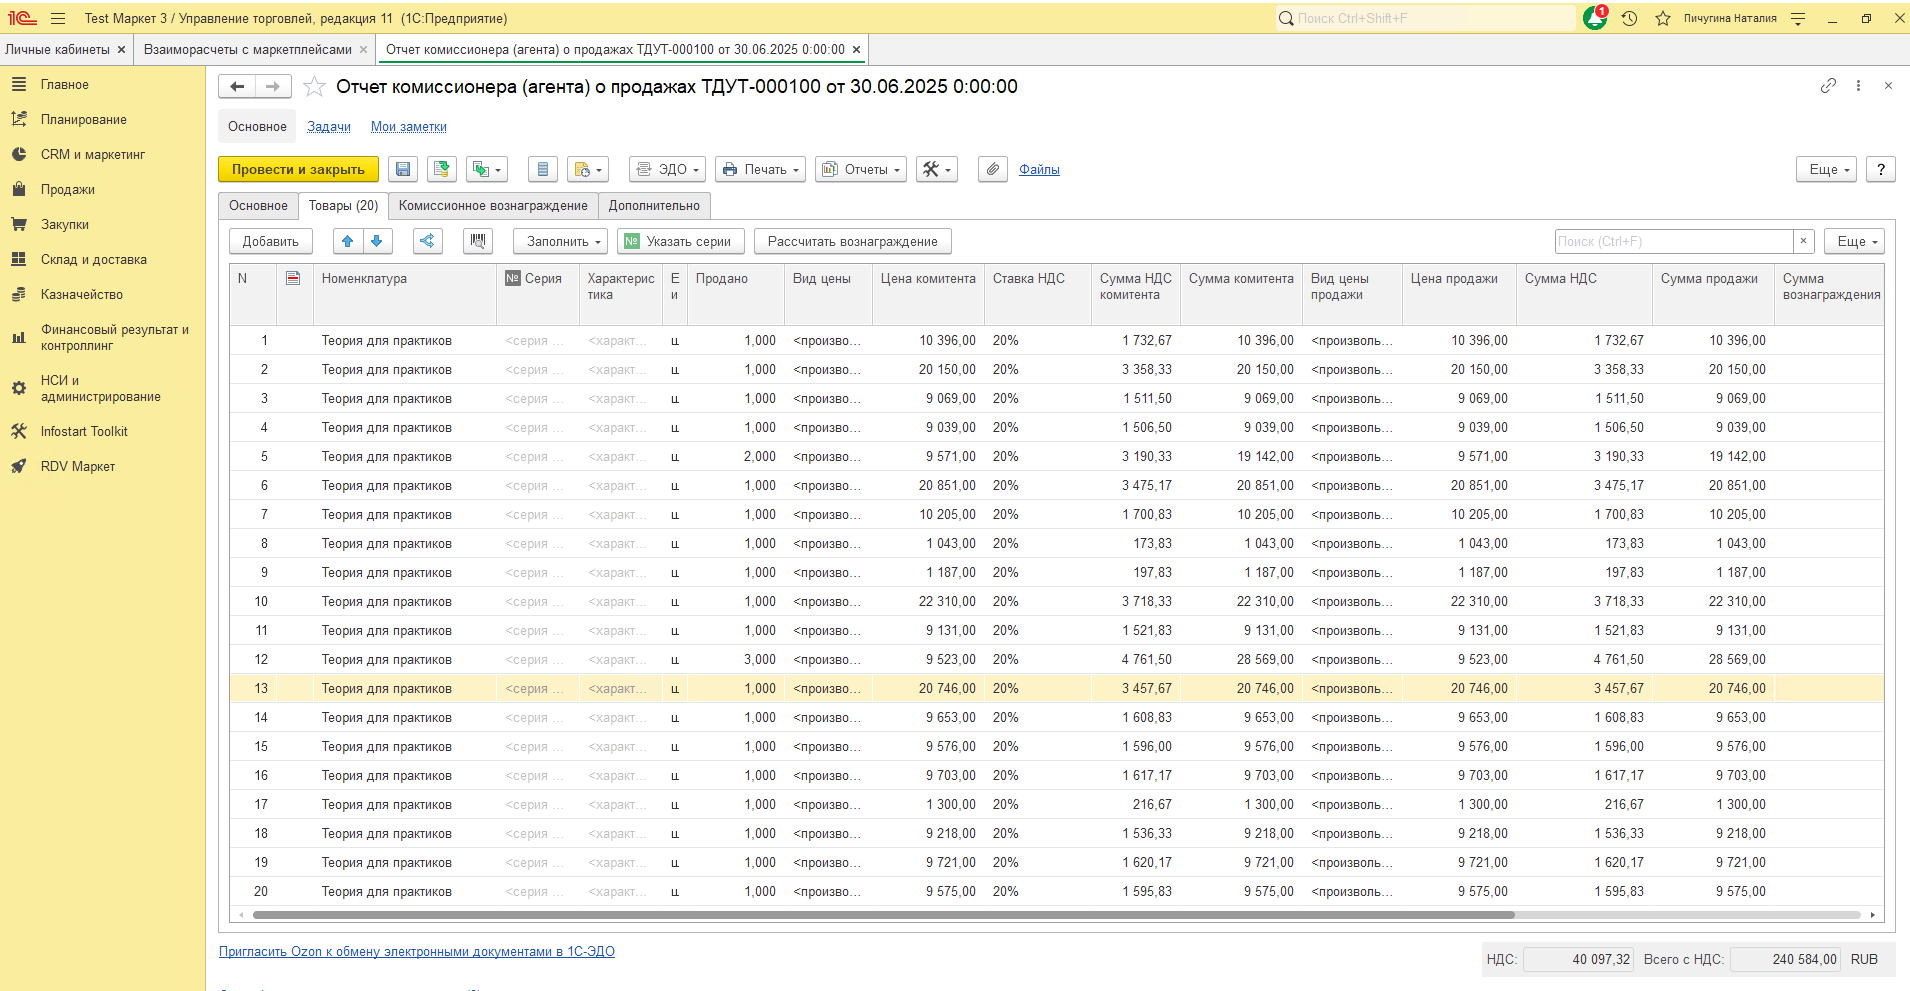The width and height of the screenshot is (1910, 991).
Task: Click the save document diskette icon
Action: 403,170
